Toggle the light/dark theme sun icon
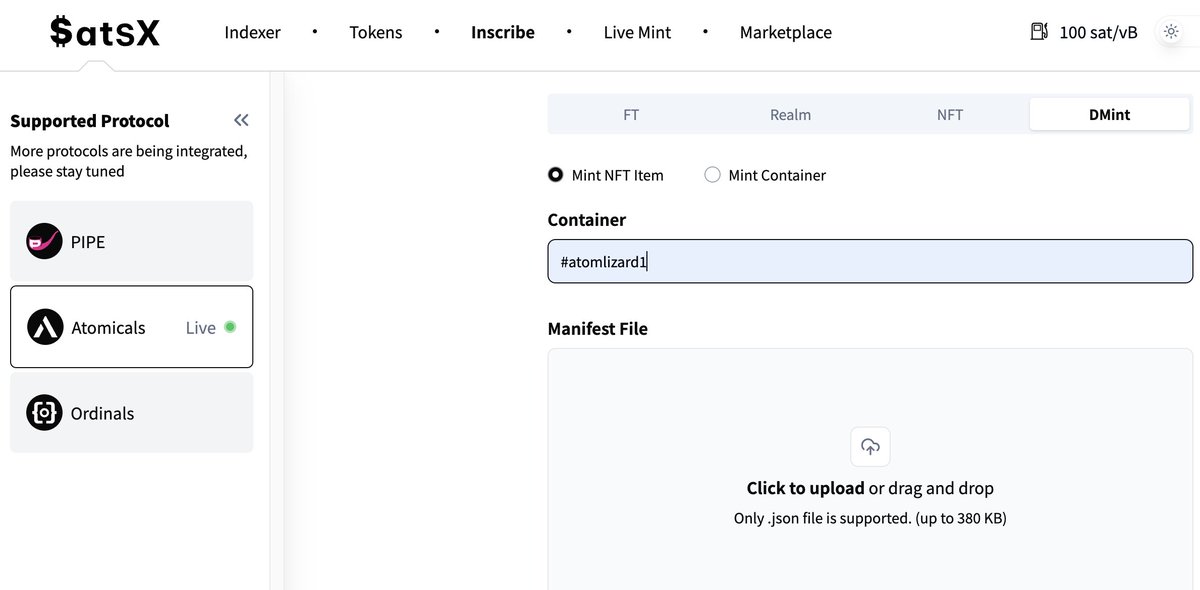This screenshot has height=590, width=1200. (1171, 32)
